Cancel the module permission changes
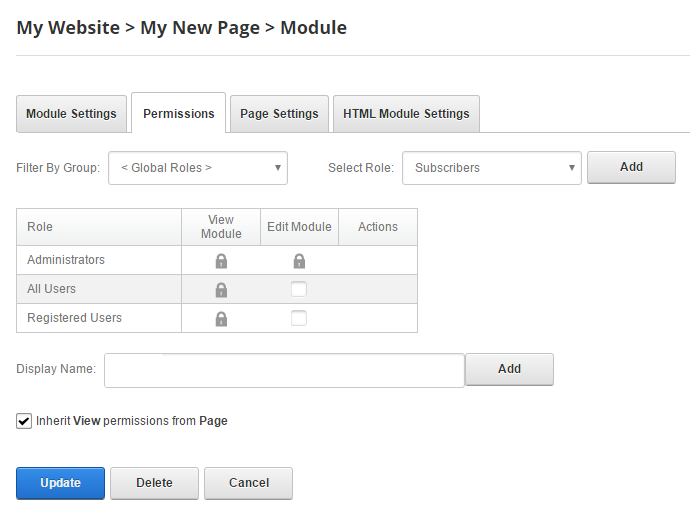This screenshot has height=516, width=690. (248, 483)
